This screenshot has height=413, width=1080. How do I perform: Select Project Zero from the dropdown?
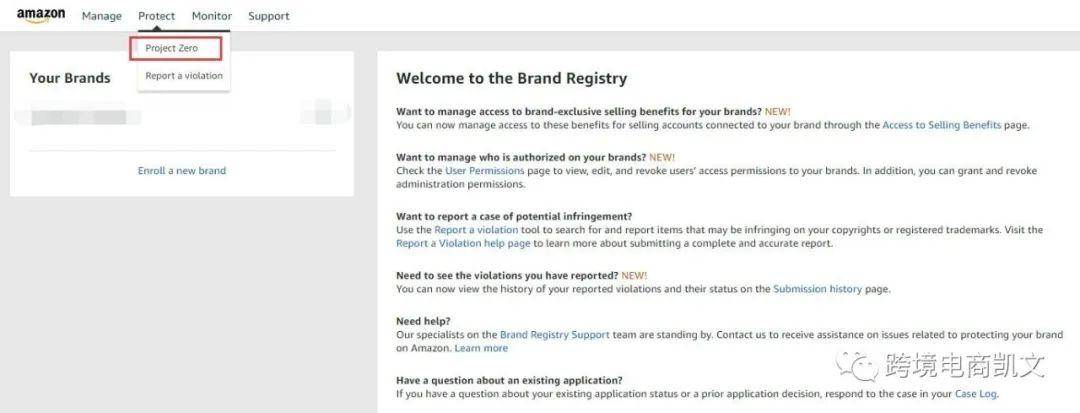[172, 48]
